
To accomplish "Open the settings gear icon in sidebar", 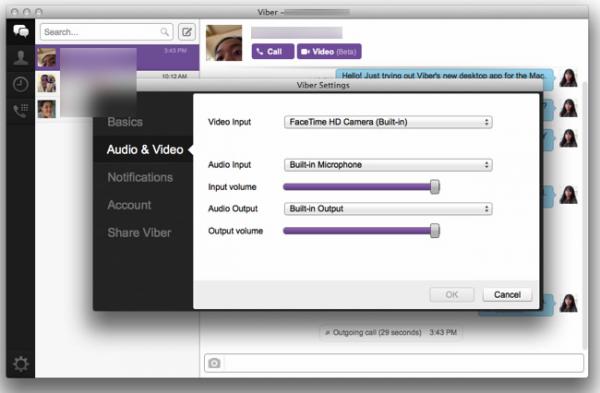I will (x=21, y=364).
